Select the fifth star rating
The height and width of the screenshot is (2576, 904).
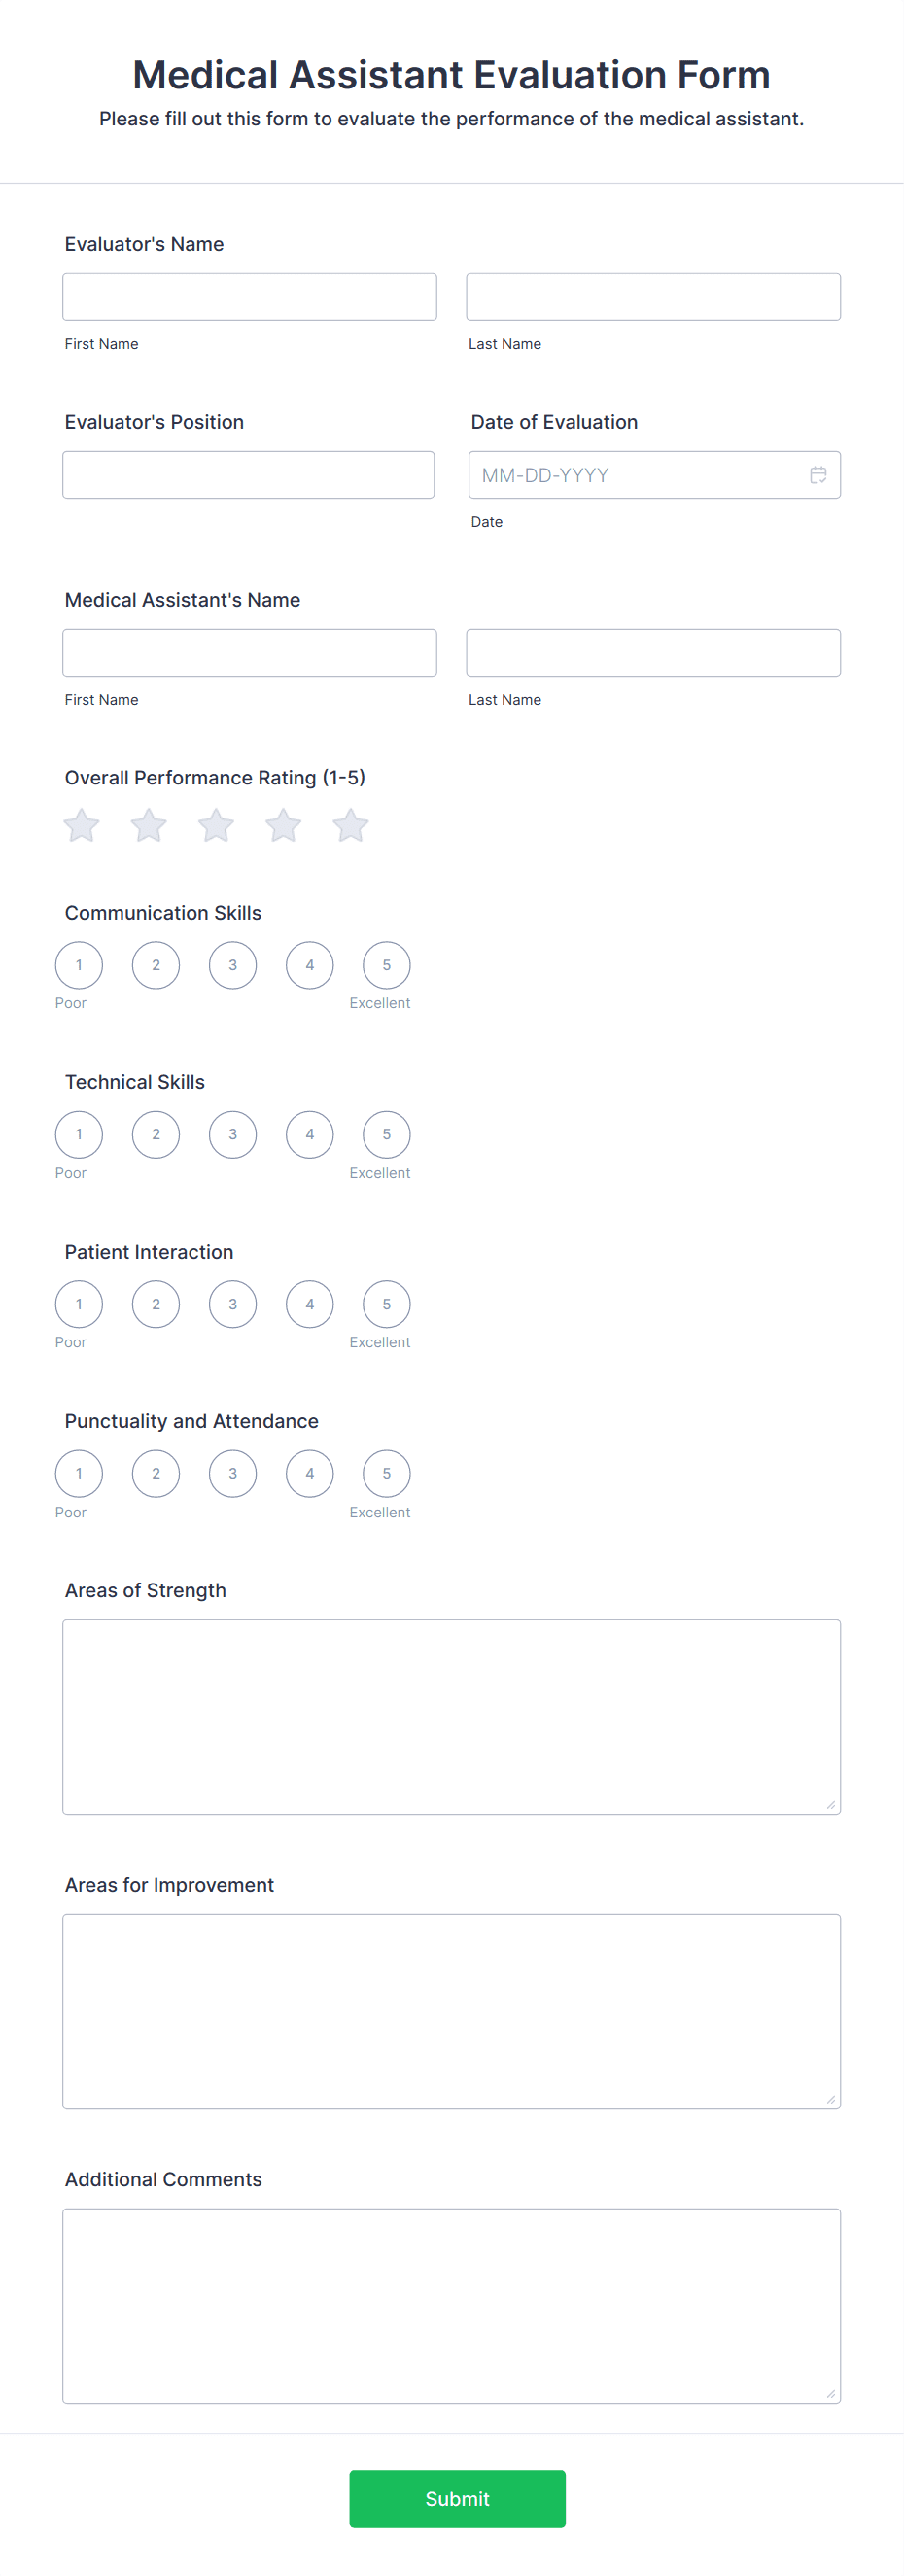(351, 826)
